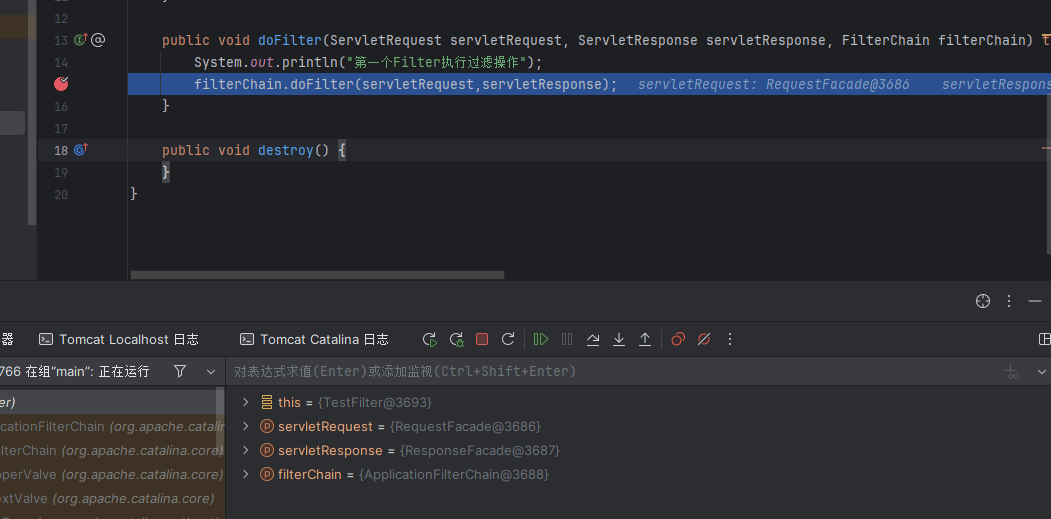1051x519 pixels.
Task: Open the thread selector dropdown arrow
Action: click(211, 371)
